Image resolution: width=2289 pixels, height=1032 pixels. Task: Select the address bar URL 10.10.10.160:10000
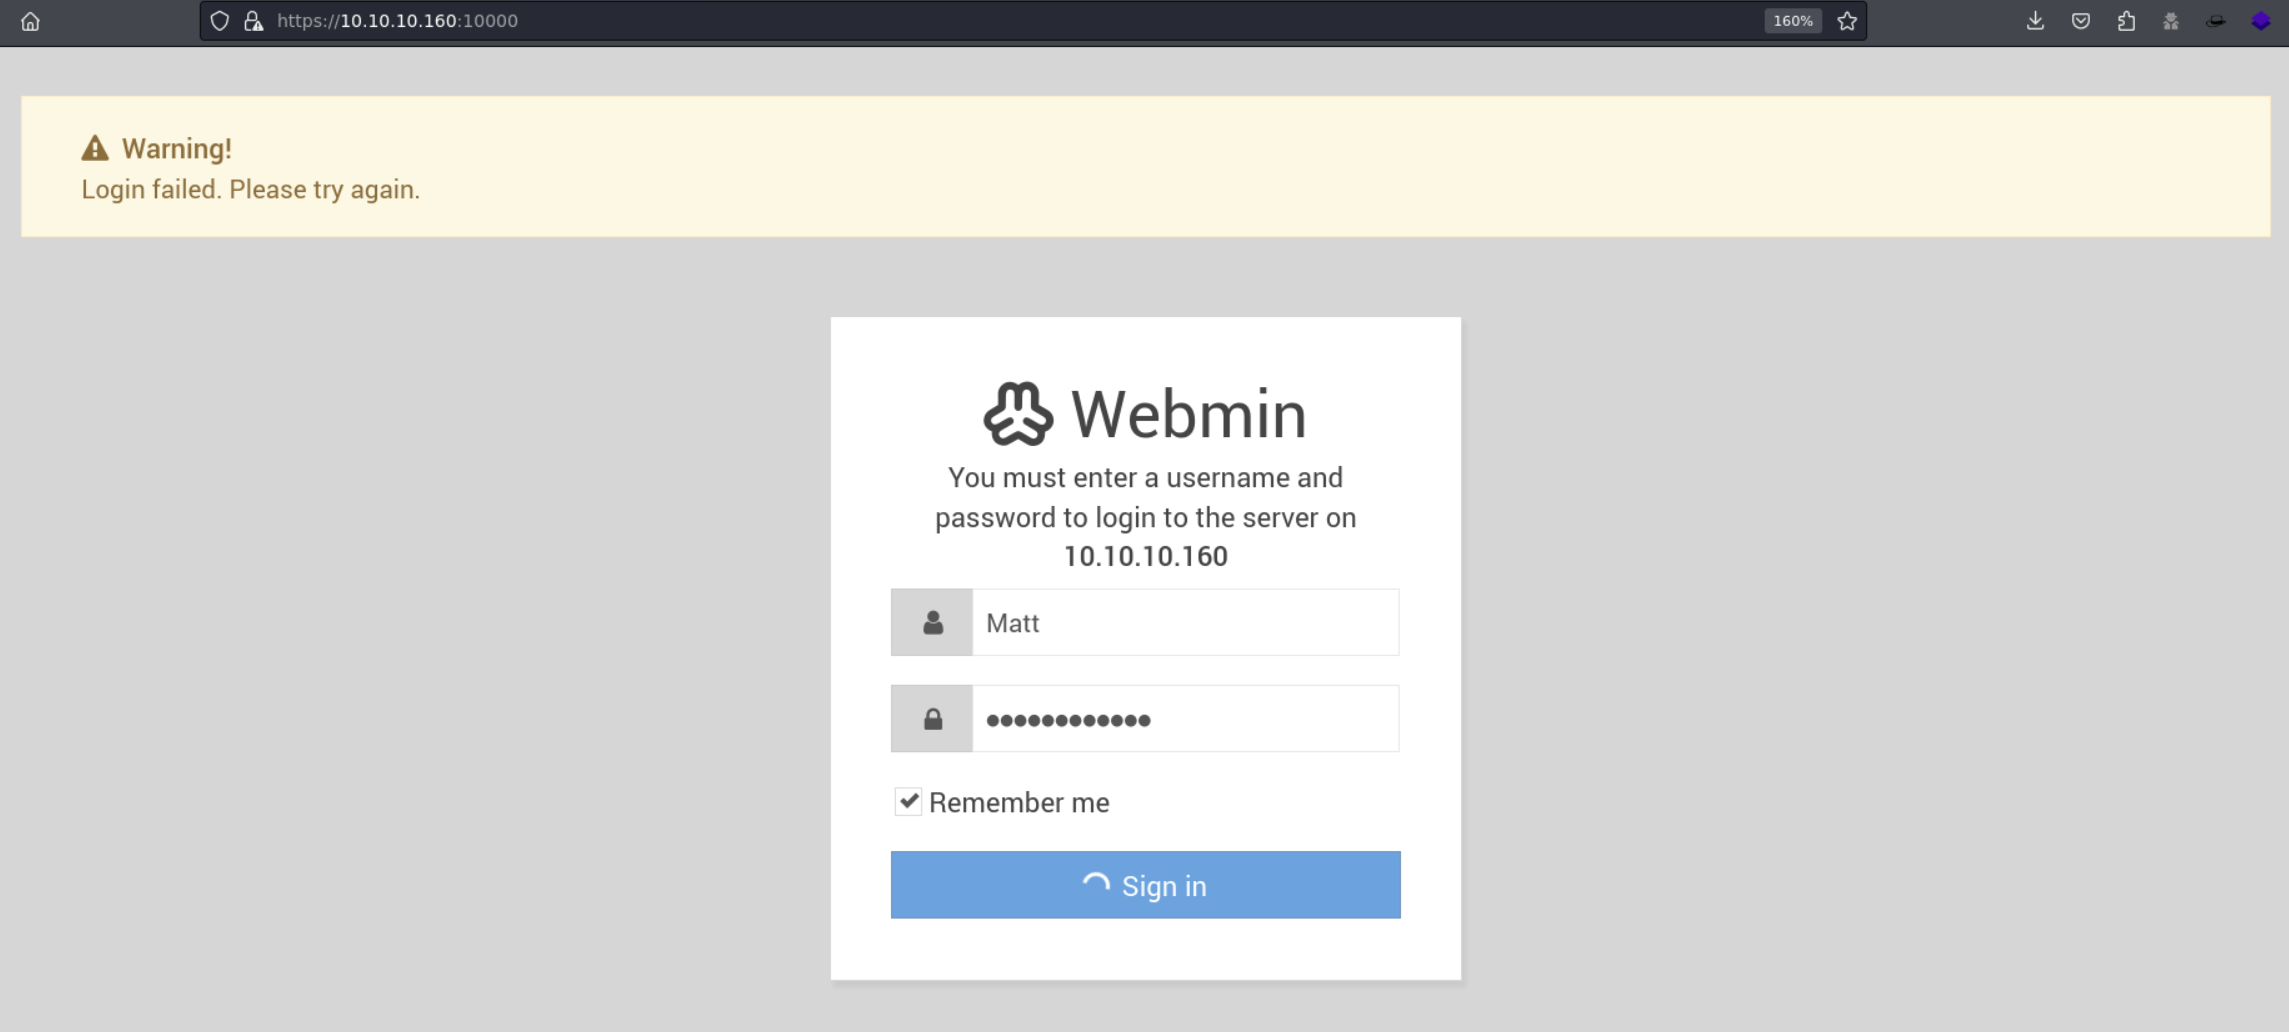[398, 21]
